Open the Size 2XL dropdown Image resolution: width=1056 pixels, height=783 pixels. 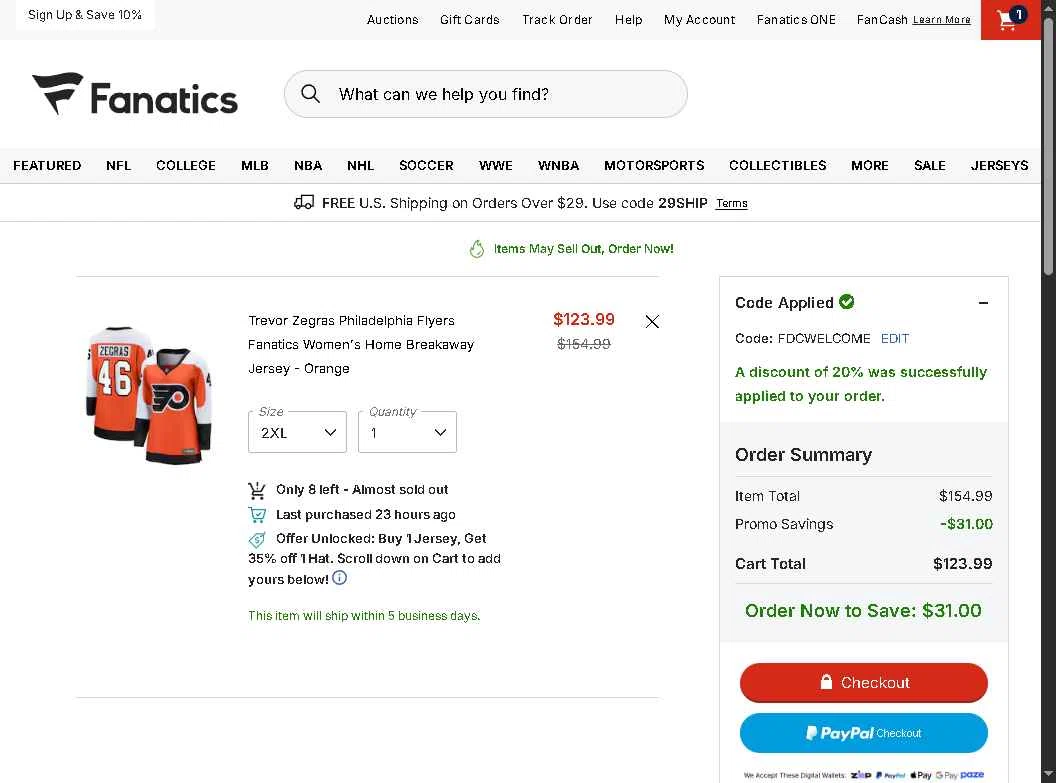point(297,432)
